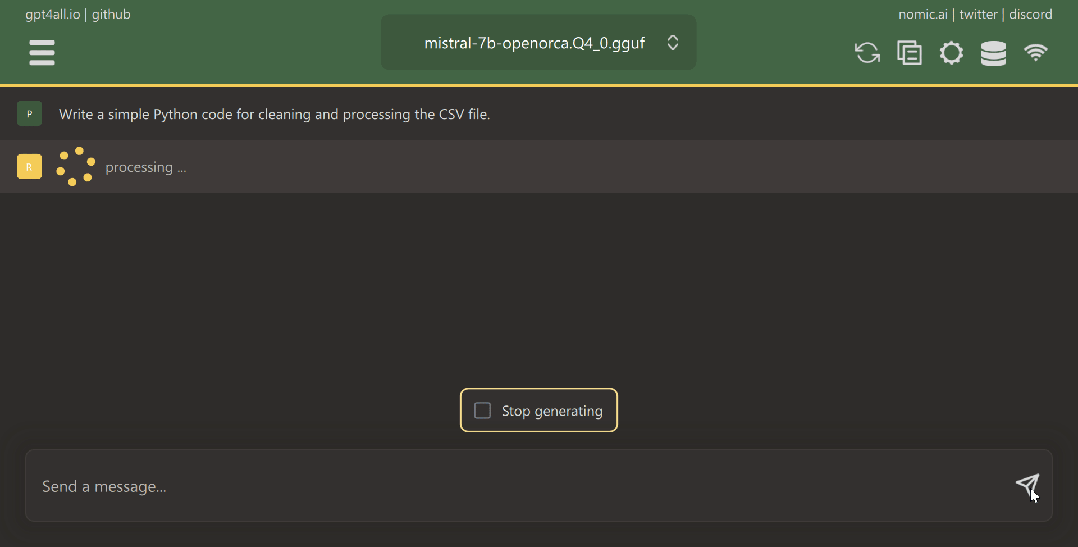Open the twitter link

coord(978,14)
